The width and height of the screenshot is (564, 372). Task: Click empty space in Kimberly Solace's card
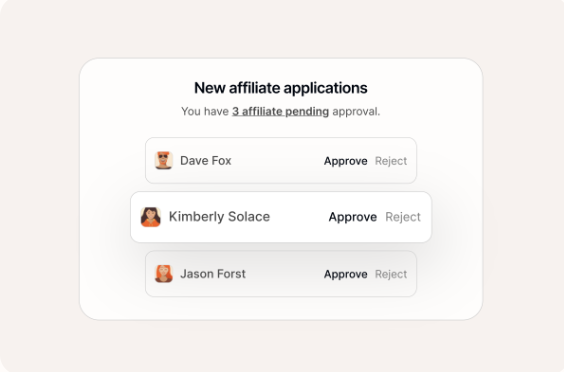point(299,217)
